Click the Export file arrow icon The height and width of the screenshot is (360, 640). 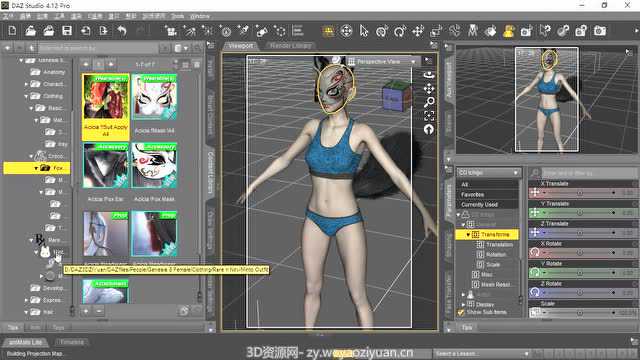click(103, 31)
